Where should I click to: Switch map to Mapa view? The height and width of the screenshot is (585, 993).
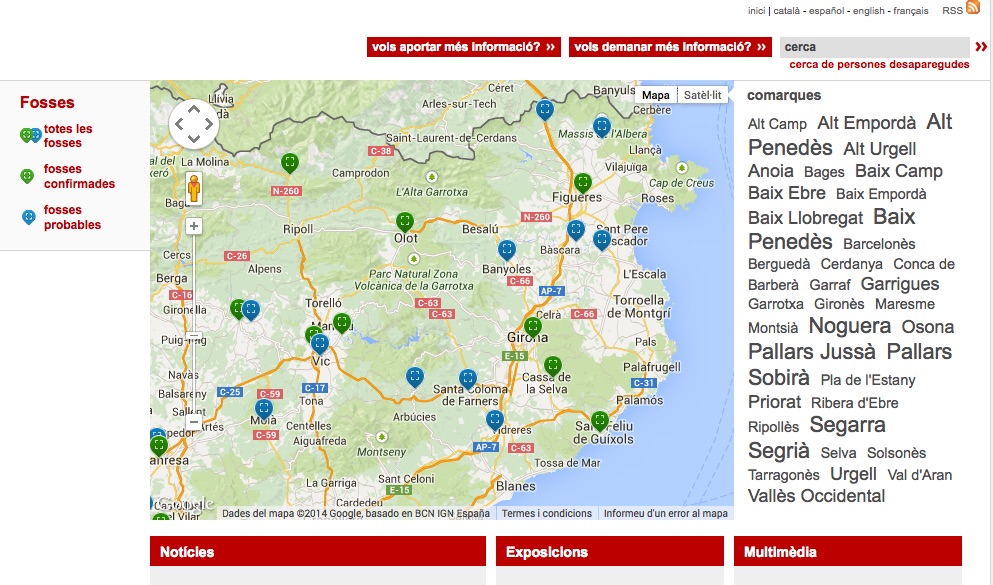655,95
